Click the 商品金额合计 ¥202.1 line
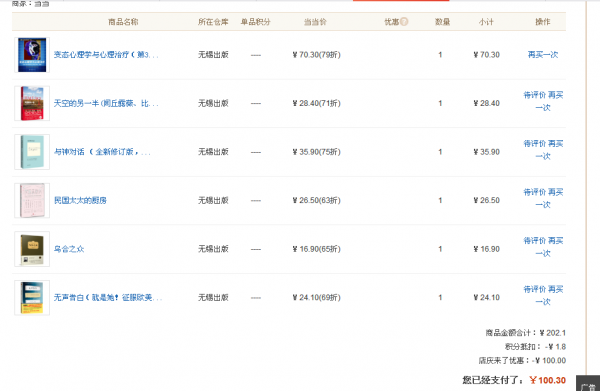The height and width of the screenshot is (391, 600). point(525,333)
